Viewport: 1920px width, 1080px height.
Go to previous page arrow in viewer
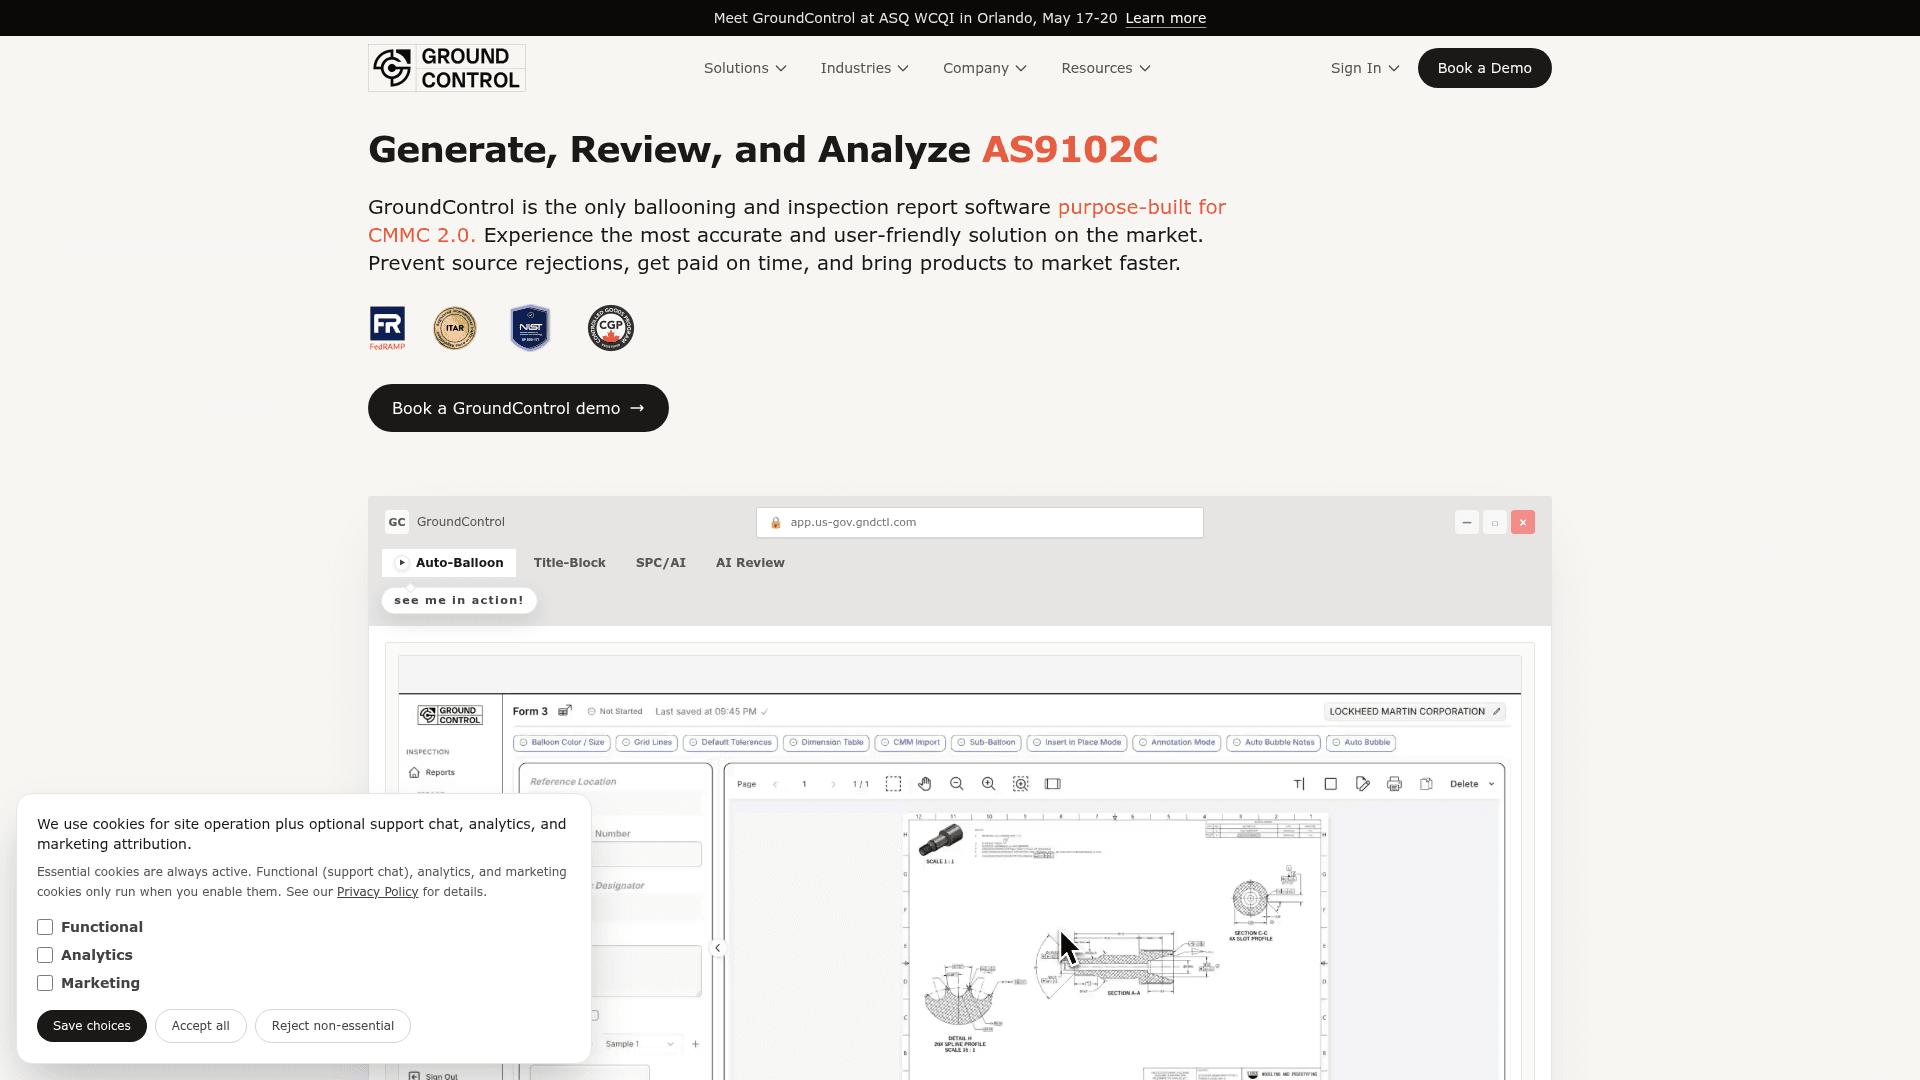[775, 785]
